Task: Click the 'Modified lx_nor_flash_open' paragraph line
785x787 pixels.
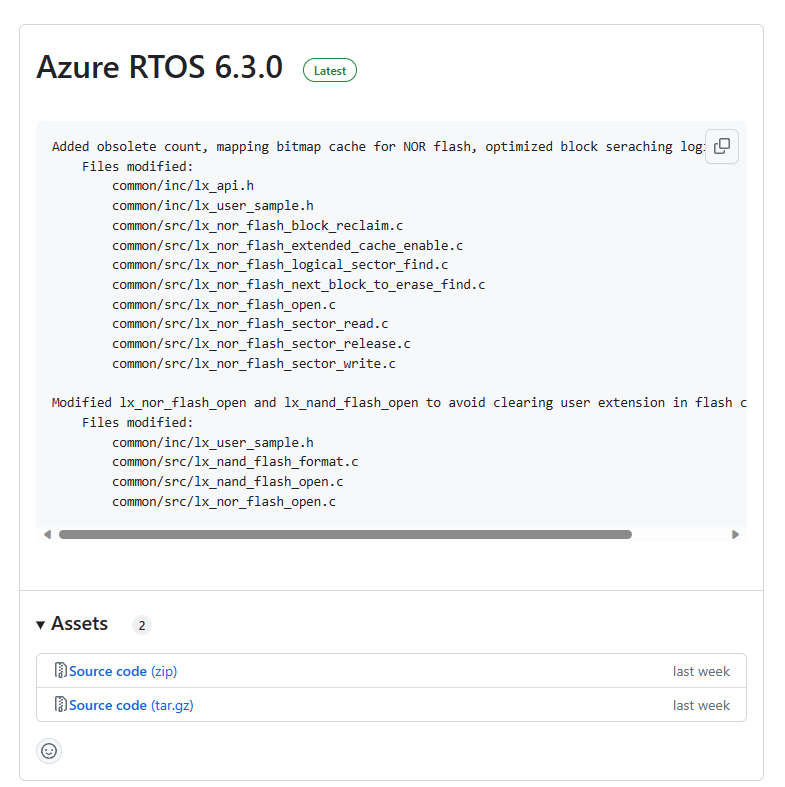Action: (x=399, y=403)
